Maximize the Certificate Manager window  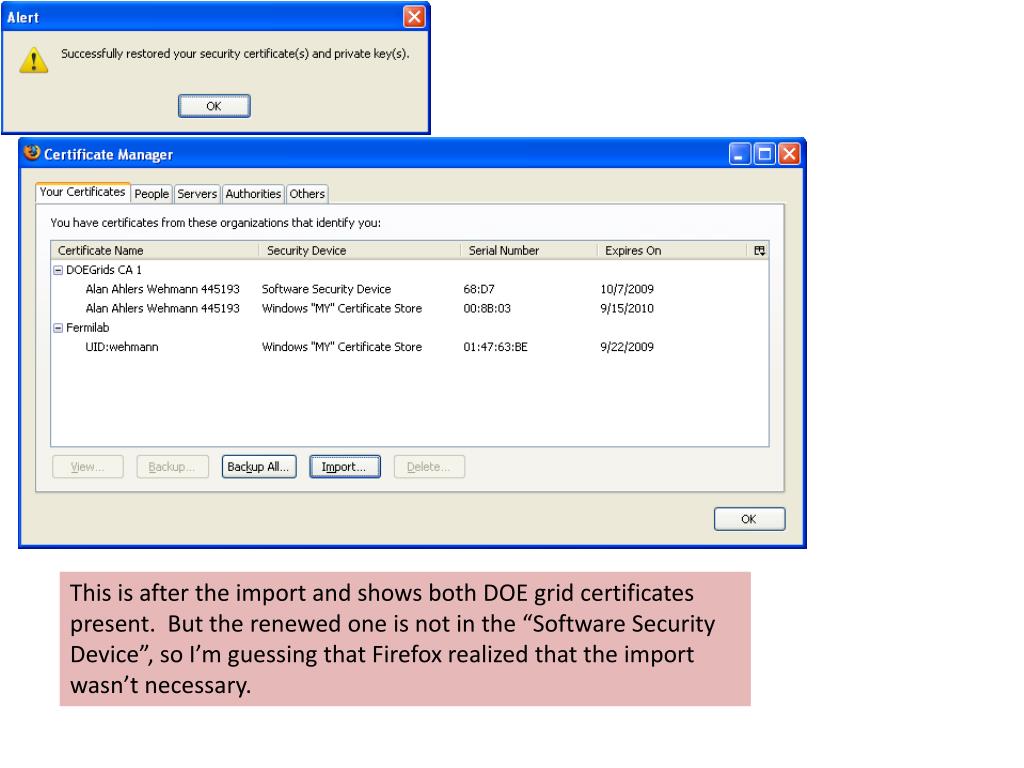click(764, 155)
